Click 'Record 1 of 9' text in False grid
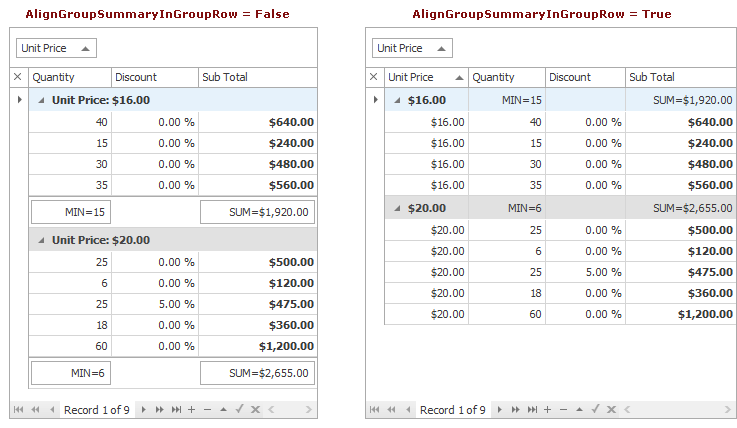The image size is (737, 428). click(96, 410)
